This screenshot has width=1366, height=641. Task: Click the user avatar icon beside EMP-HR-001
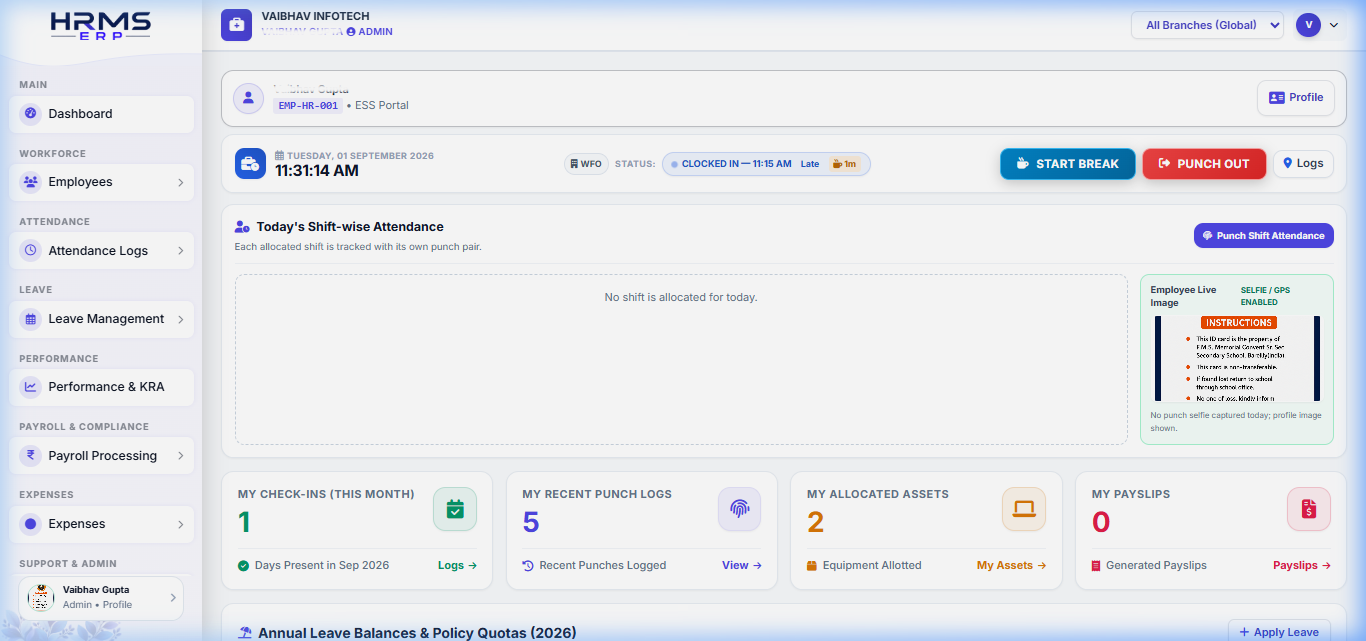(x=248, y=98)
